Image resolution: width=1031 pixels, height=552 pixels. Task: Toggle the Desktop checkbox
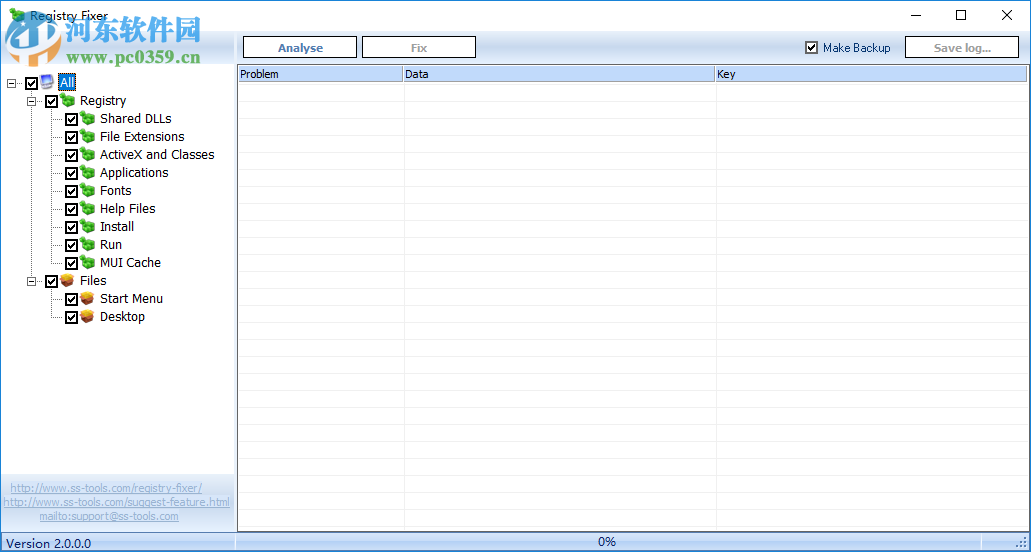[72, 317]
